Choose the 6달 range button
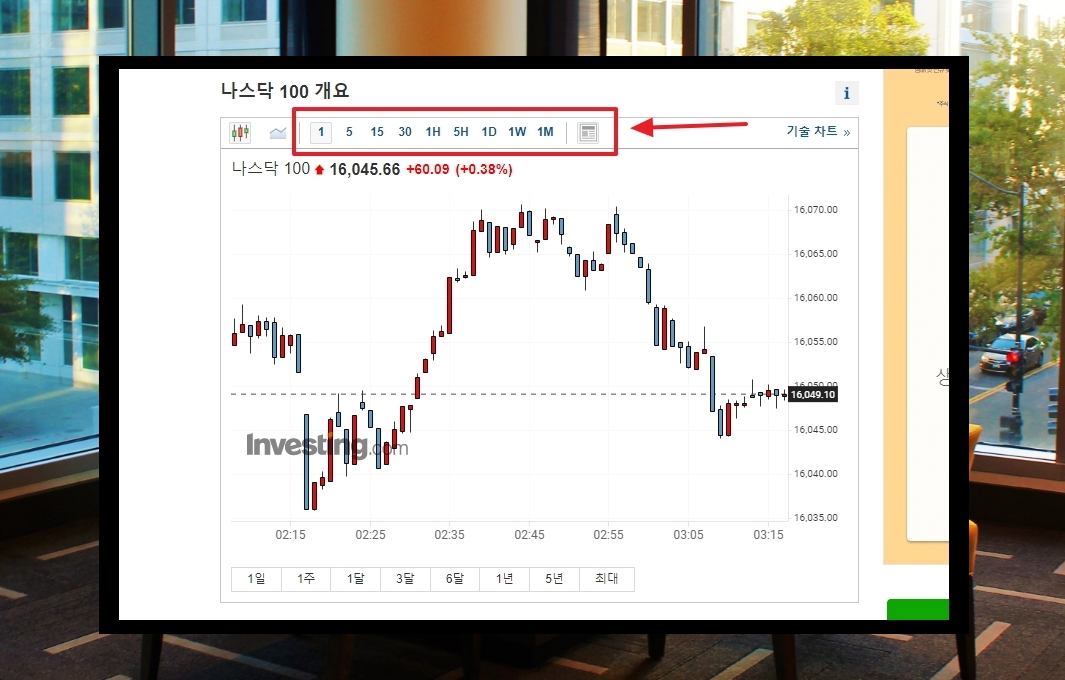 [454, 579]
